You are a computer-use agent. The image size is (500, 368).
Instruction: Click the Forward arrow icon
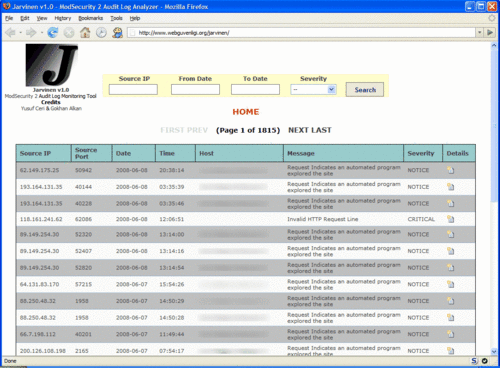tap(31, 33)
